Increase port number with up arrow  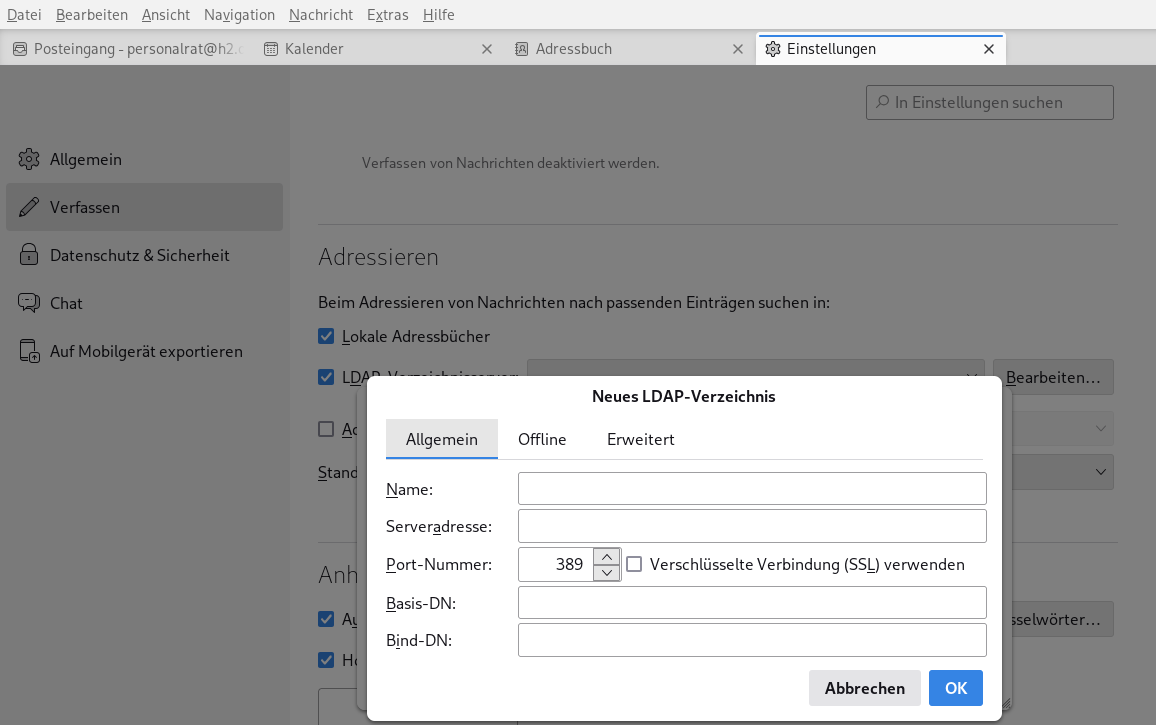[x=607, y=556]
